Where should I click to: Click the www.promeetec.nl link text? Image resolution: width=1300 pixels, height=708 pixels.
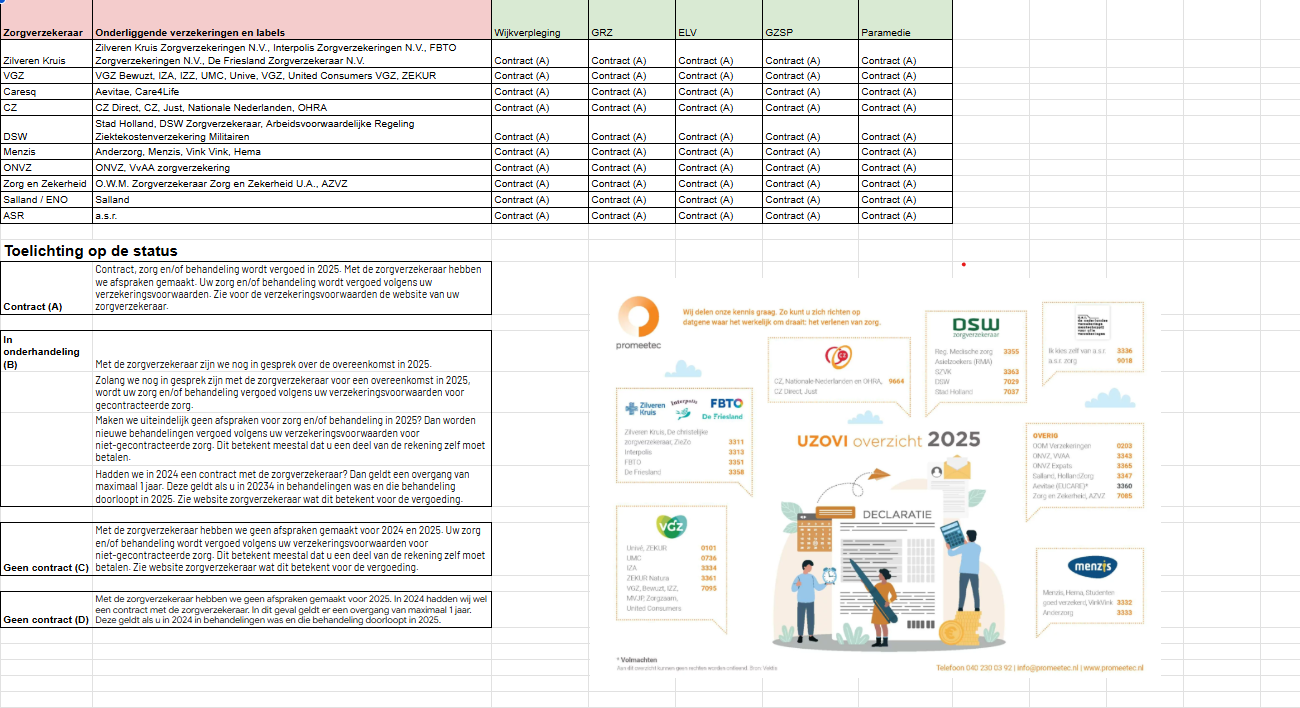(1113, 667)
